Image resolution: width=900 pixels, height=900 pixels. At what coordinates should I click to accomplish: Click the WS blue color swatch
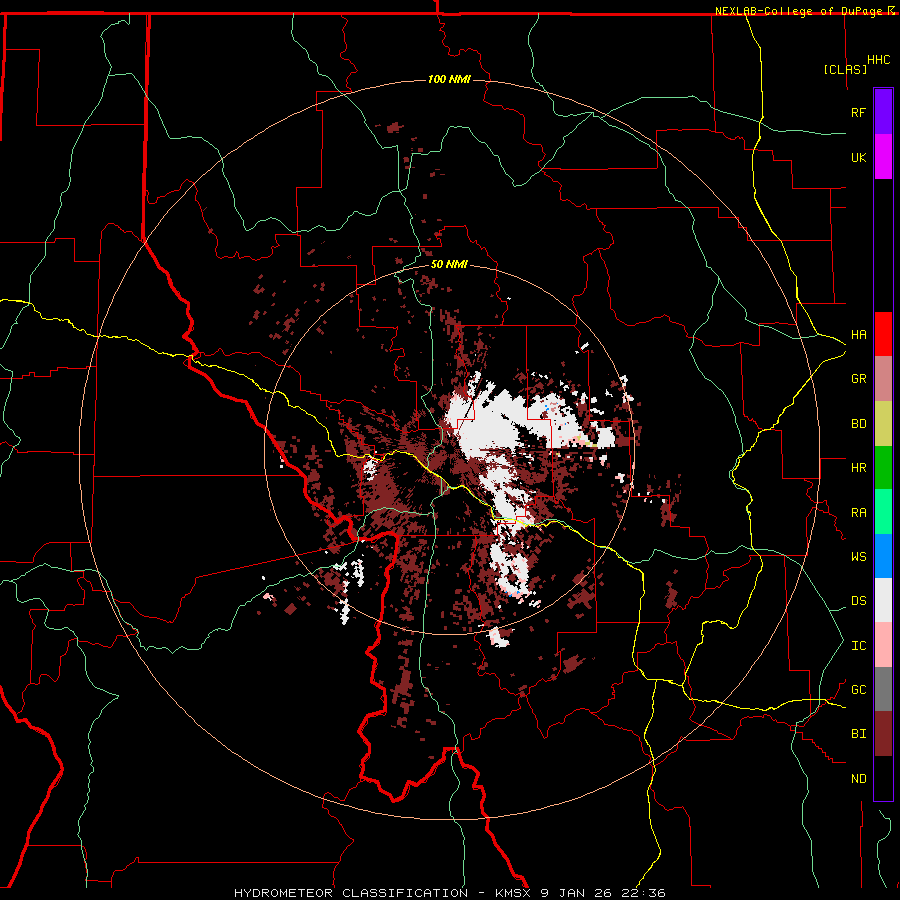(883, 556)
